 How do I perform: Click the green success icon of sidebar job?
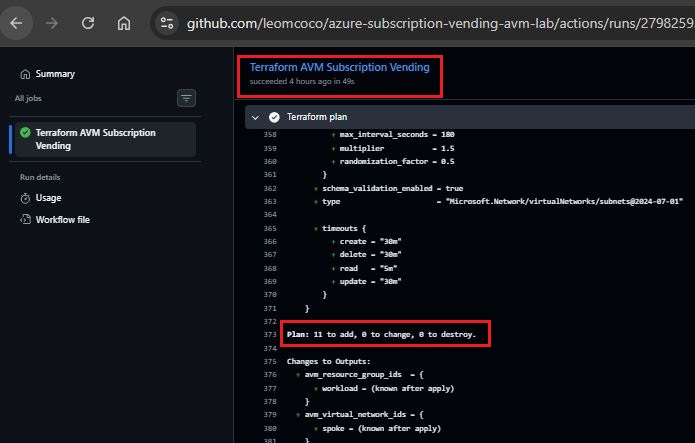pyautogui.click(x=26, y=132)
